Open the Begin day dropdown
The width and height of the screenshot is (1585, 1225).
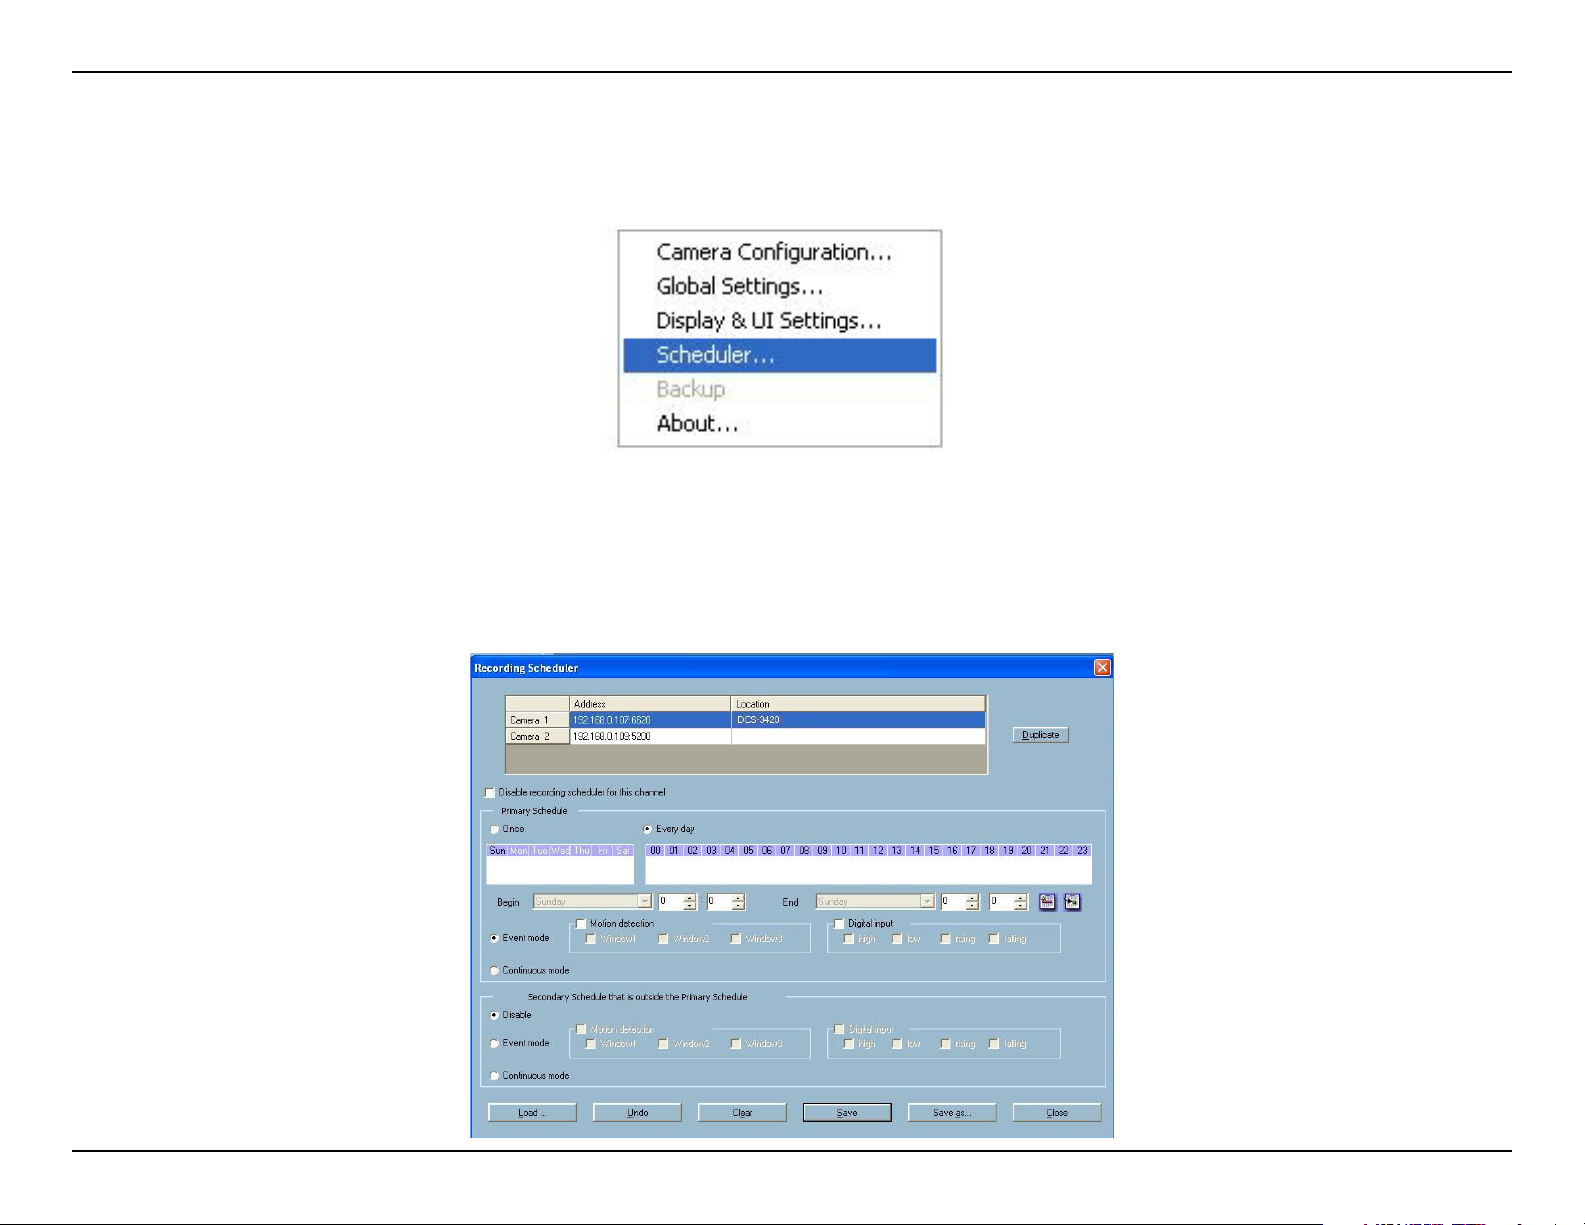[644, 902]
